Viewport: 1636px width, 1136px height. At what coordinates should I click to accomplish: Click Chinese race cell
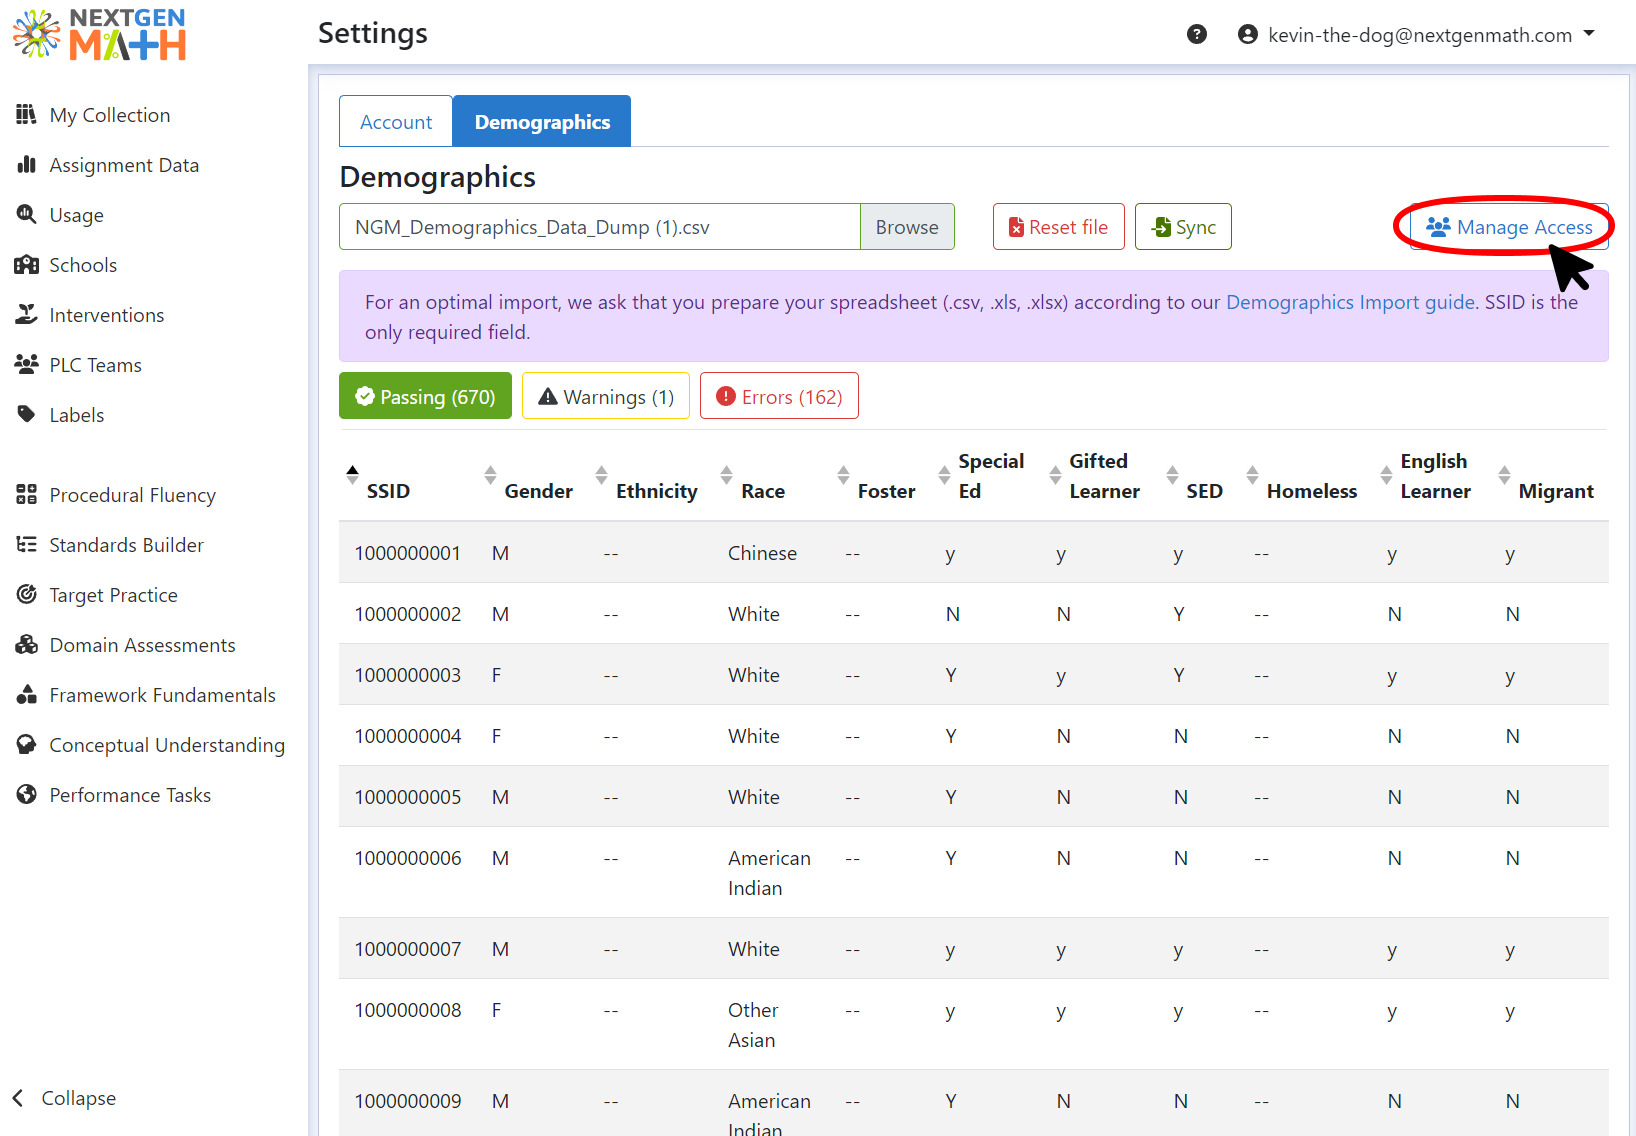coord(762,553)
